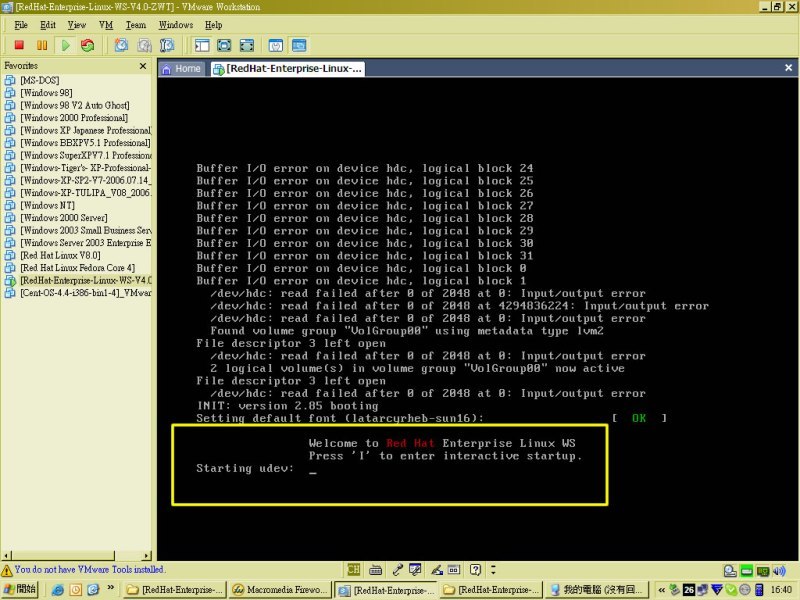The image size is (800, 600).
Task: Select [Red Hat Linux Fedora Core 4] favorite
Action: click(x=70, y=268)
